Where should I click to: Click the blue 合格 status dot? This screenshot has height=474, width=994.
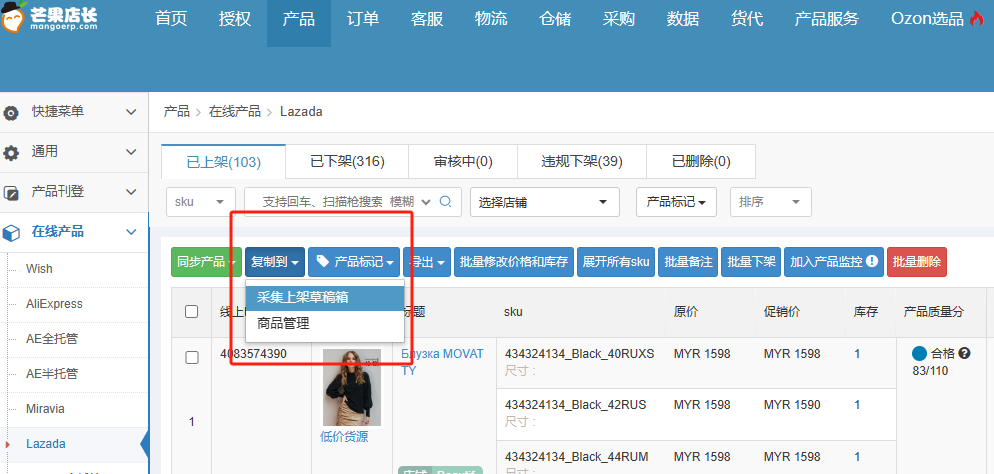click(919, 354)
